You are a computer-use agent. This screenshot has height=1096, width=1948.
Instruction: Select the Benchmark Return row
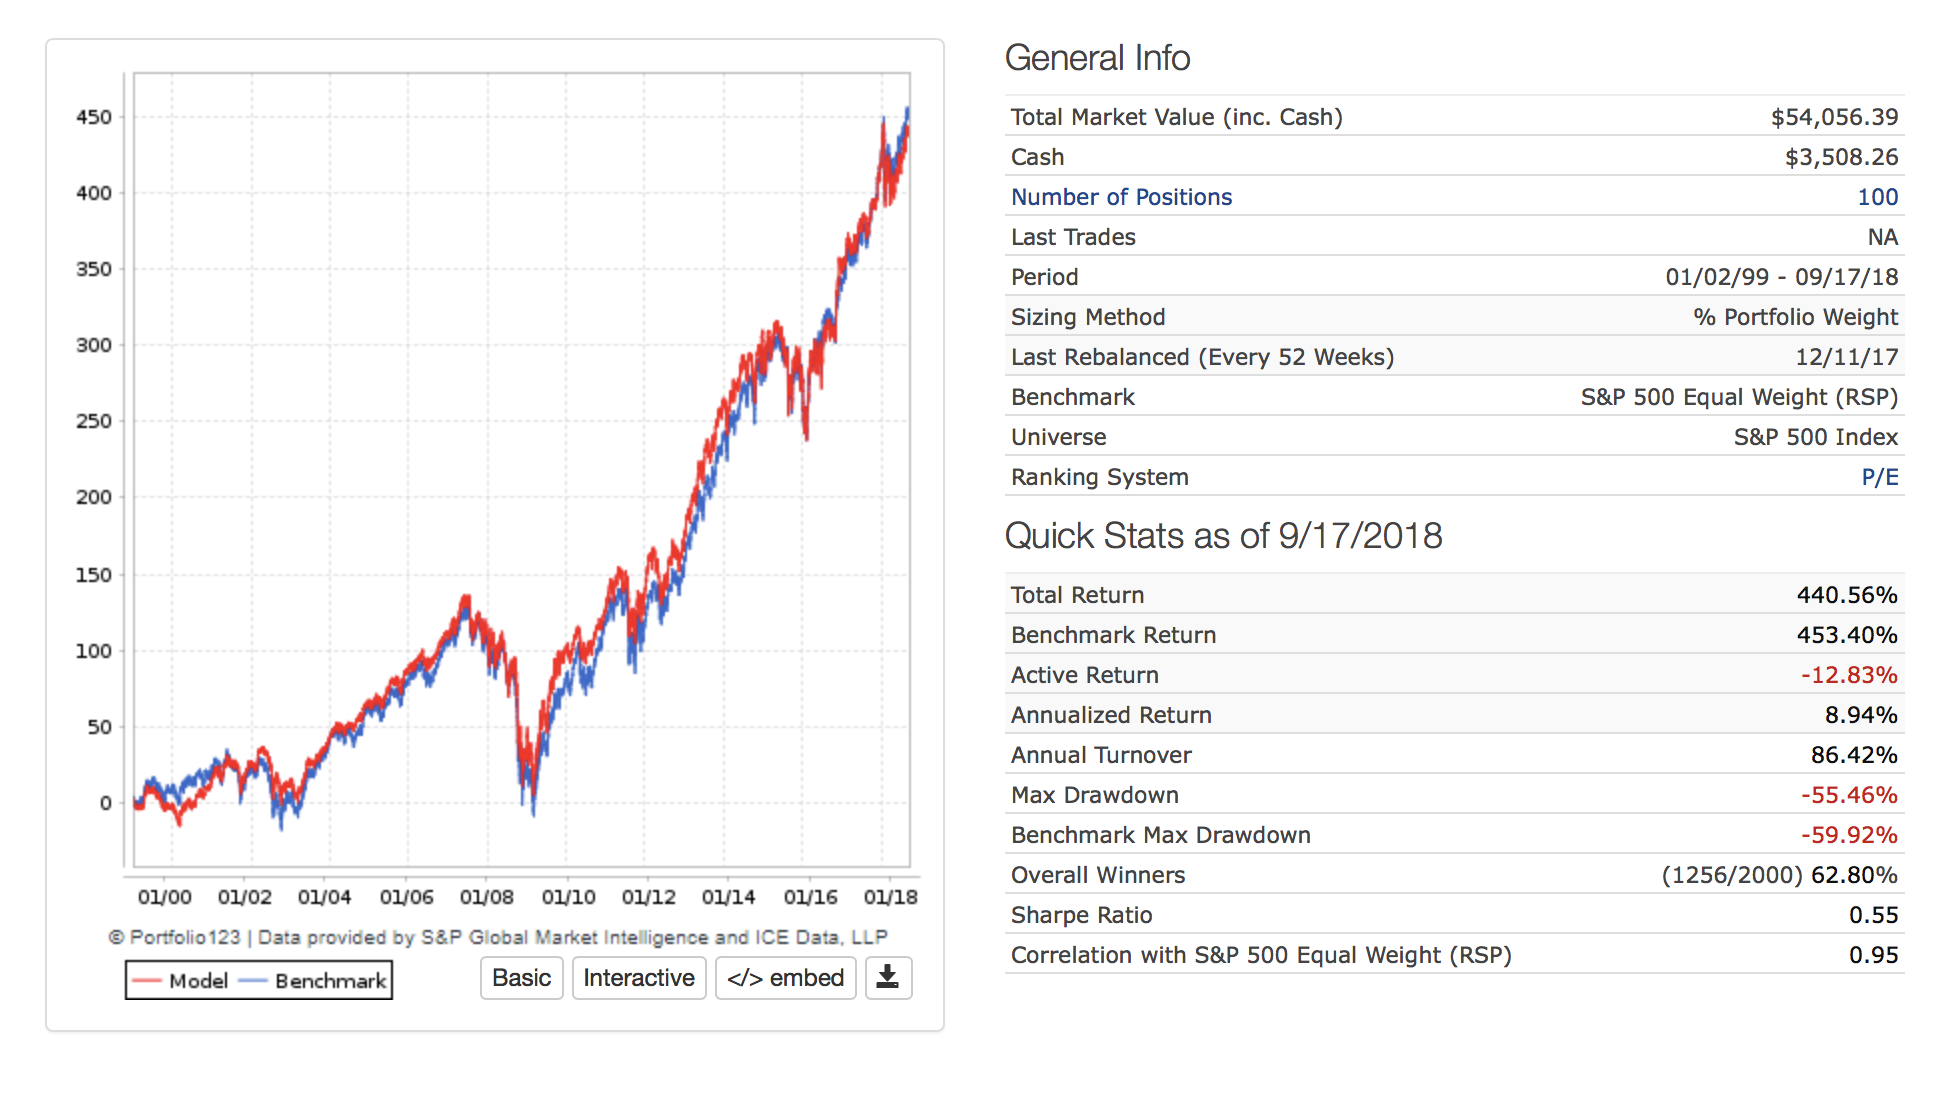[x=1113, y=635]
